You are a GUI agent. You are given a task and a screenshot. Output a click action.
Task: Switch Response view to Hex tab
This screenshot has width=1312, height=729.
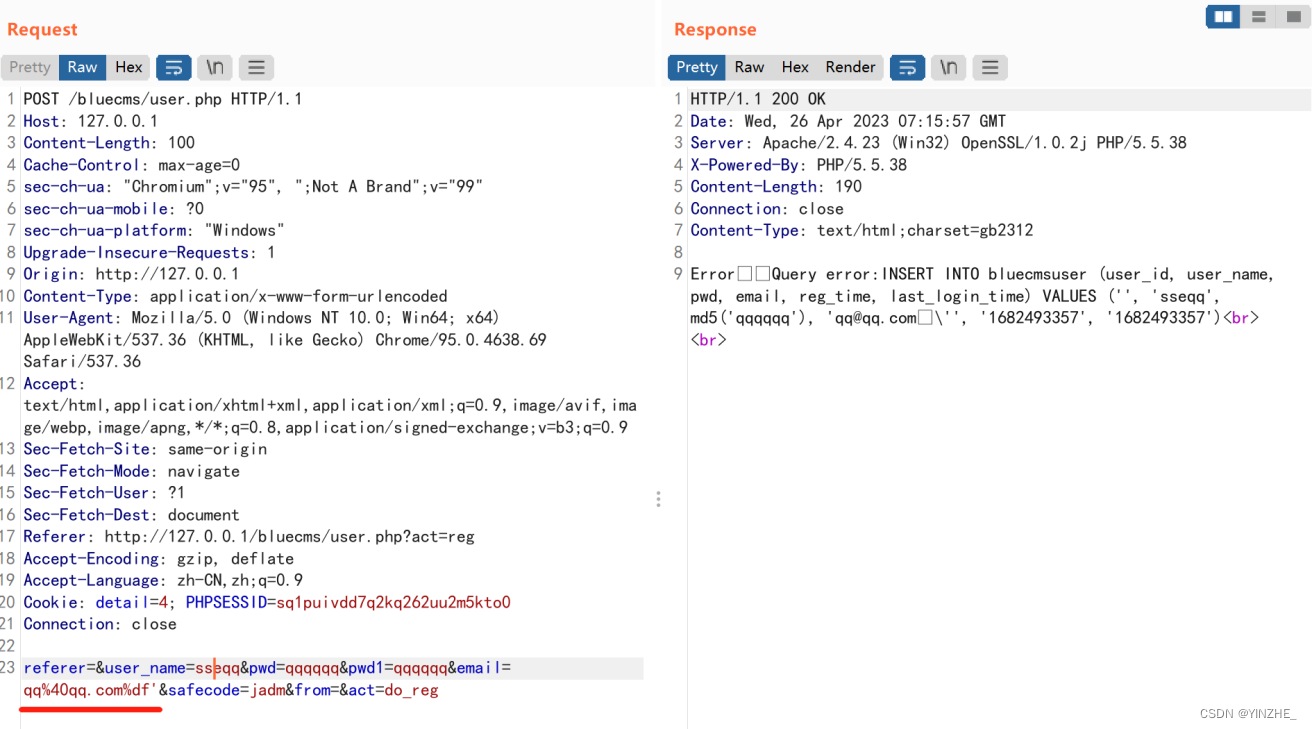click(795, 67)
